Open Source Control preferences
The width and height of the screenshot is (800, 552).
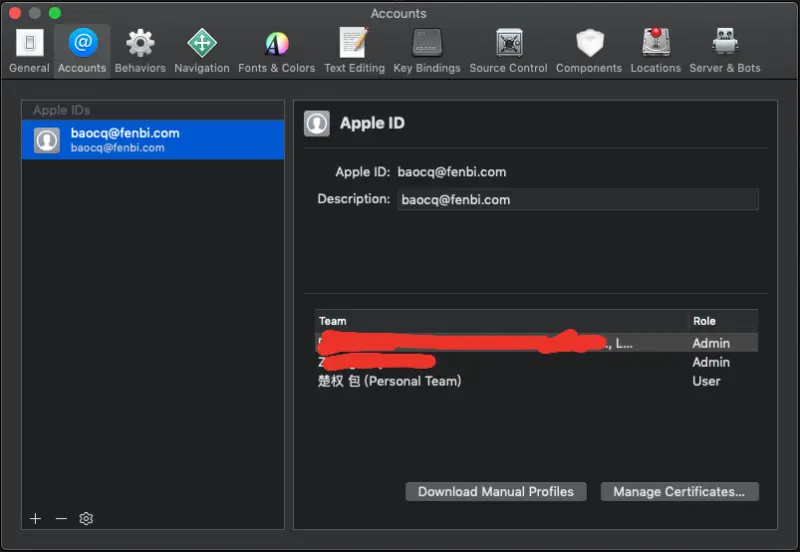pos(508,51)
